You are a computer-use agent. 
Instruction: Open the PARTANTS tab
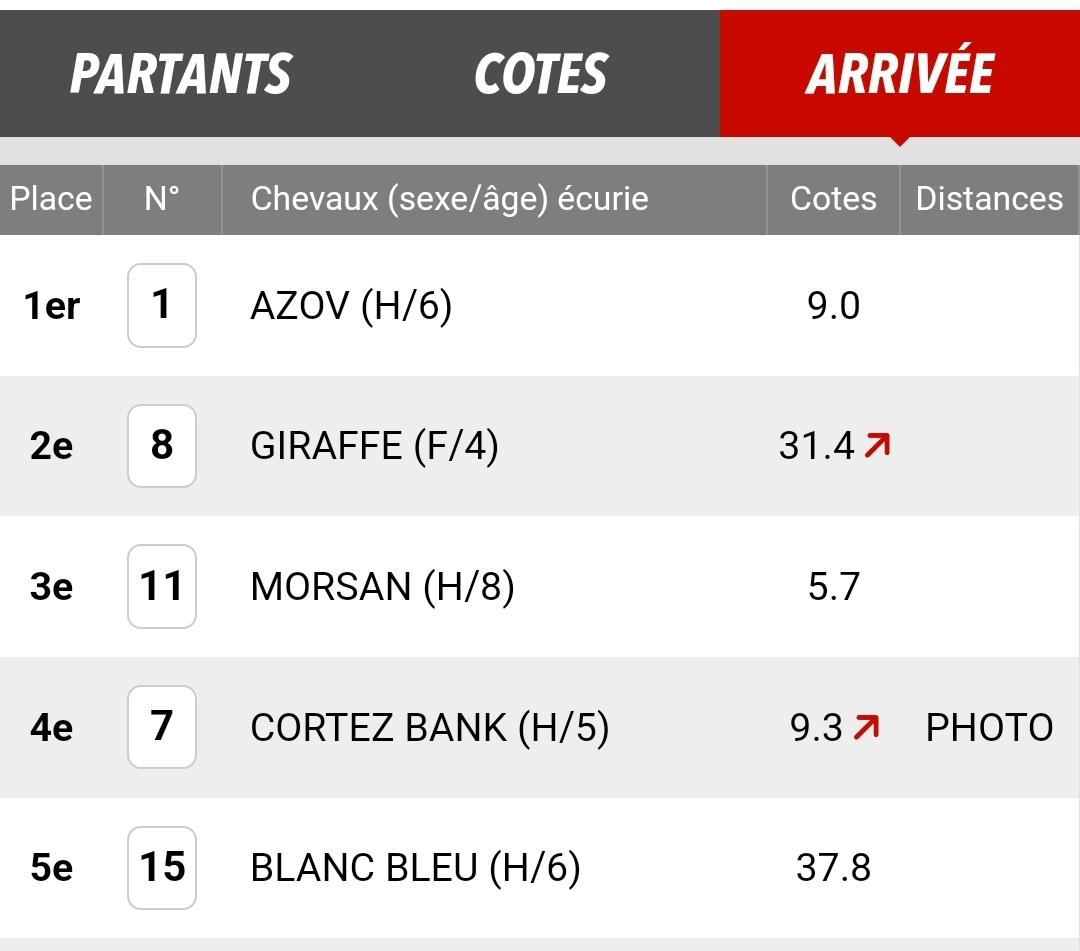pos(180,74)
